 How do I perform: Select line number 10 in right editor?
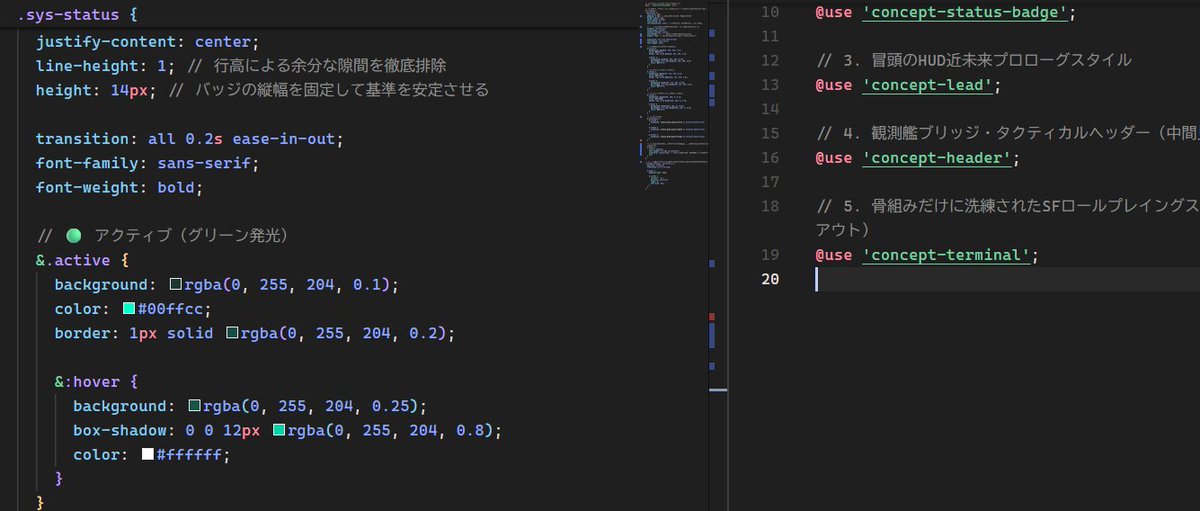click(x=768, y=12)
